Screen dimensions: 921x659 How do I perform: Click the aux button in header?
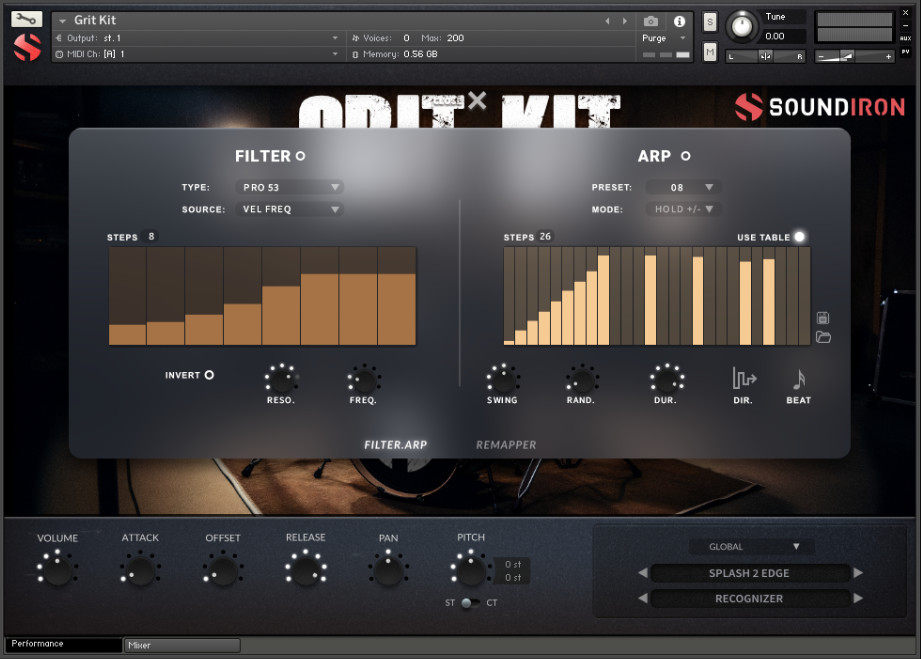point(905,38)
